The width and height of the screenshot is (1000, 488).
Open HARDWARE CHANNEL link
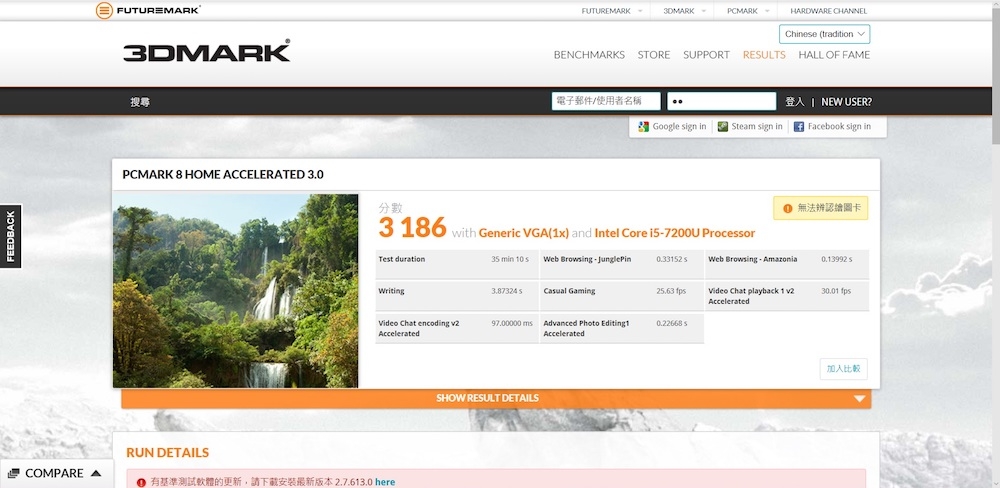pyautogui.click(x=828, y=11)
